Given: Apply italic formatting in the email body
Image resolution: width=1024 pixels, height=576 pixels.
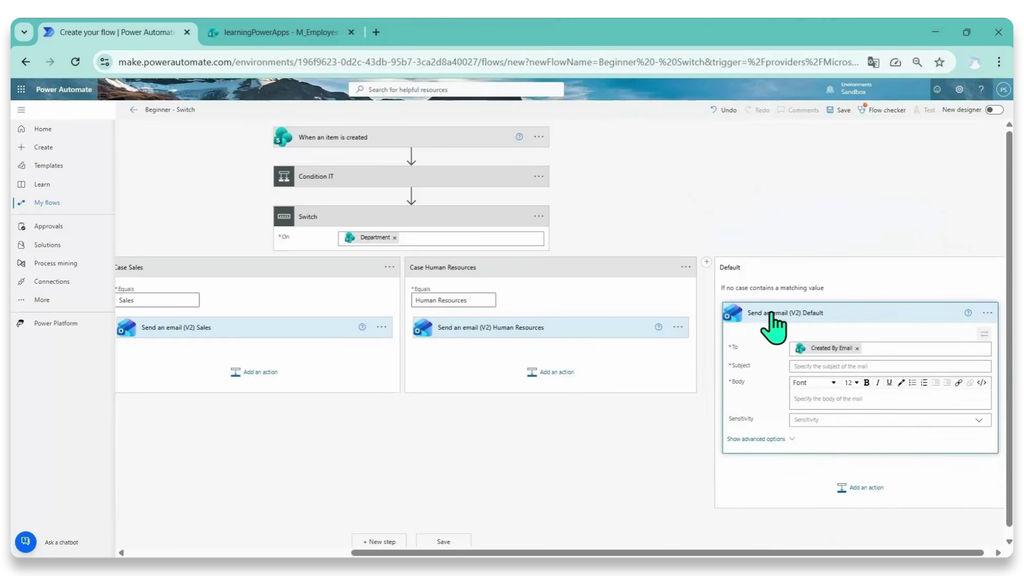Looking at the screenshot, I should click(878, 383).
